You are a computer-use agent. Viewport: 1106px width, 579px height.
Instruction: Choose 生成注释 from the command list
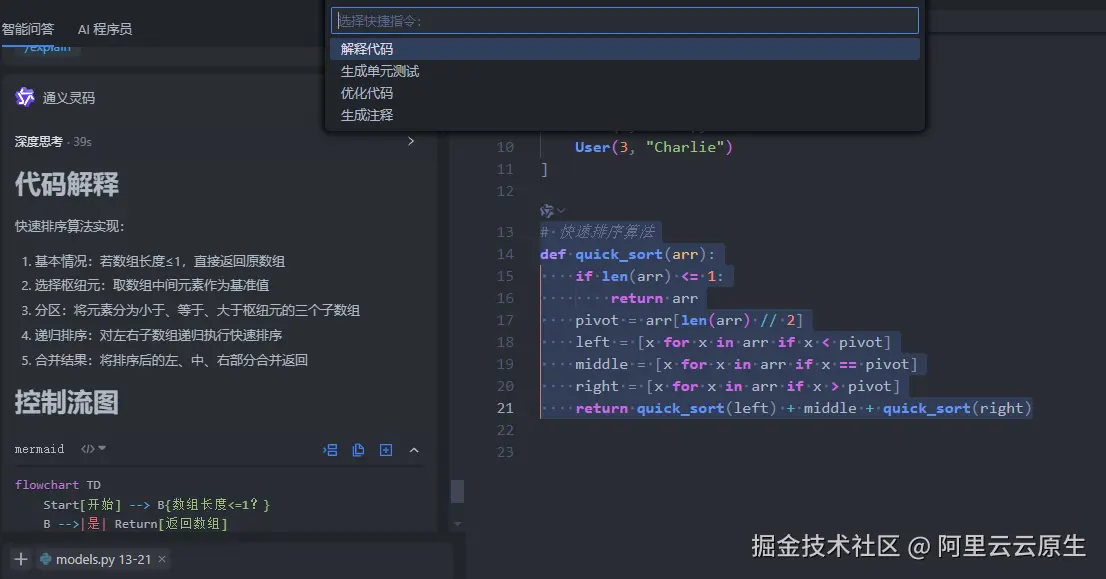(625, 115)
